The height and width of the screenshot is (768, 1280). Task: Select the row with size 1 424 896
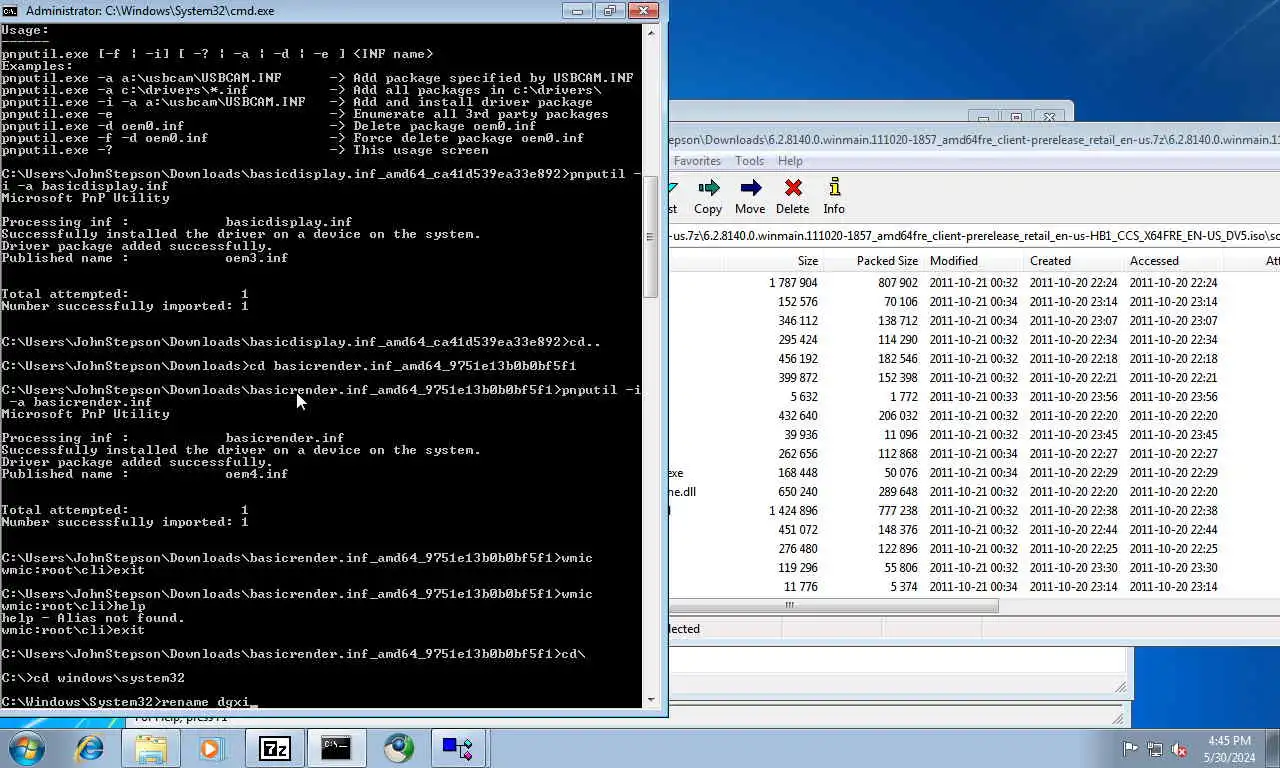pyautogui.click(x=974, y=511)
